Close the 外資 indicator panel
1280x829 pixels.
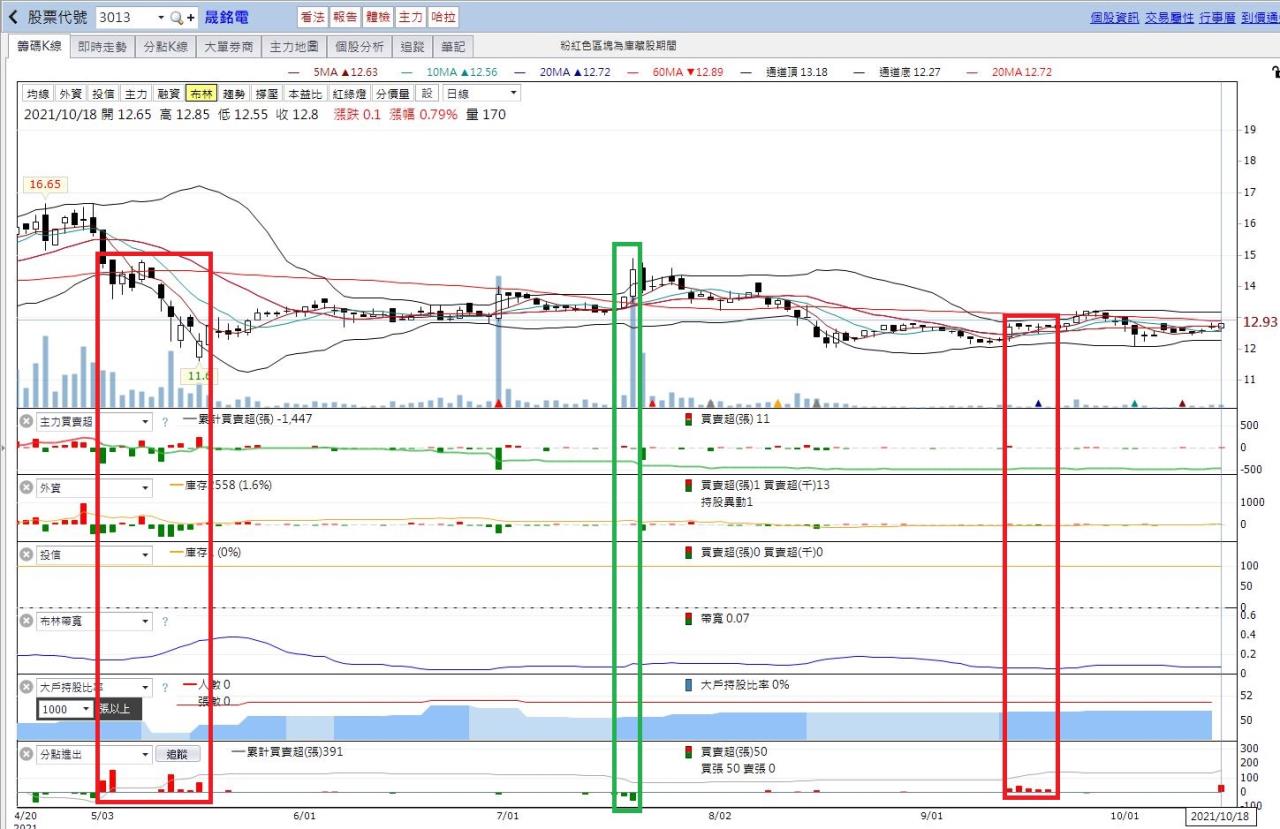pyautogui.click(x=27, y=488)
